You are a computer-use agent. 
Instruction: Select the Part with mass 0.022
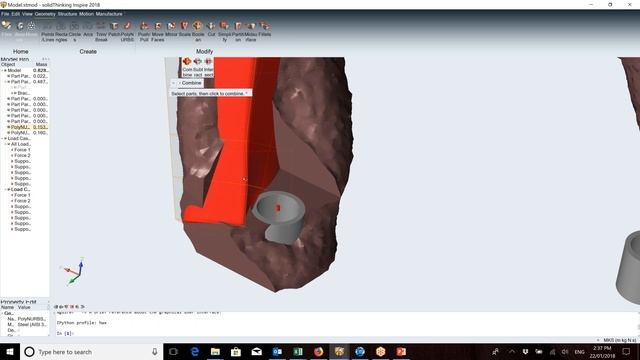click(x=28, y=76)
